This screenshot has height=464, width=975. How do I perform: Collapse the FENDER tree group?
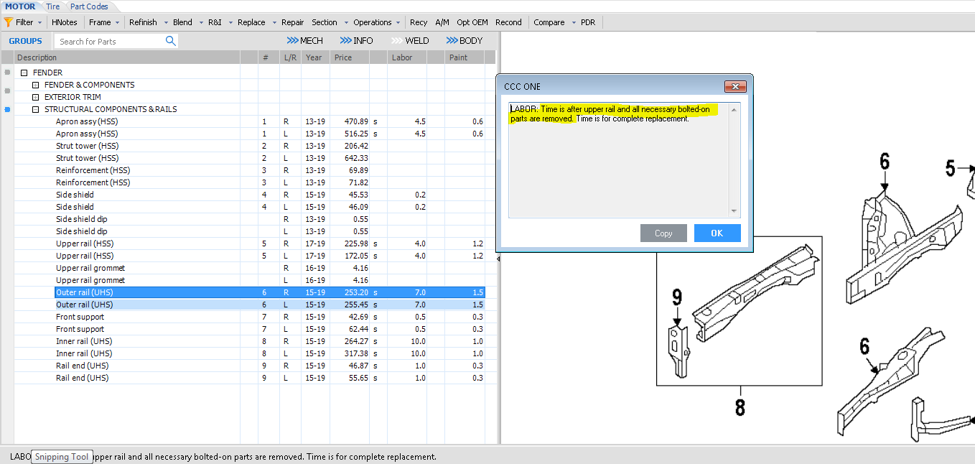[x=24, y=73]
